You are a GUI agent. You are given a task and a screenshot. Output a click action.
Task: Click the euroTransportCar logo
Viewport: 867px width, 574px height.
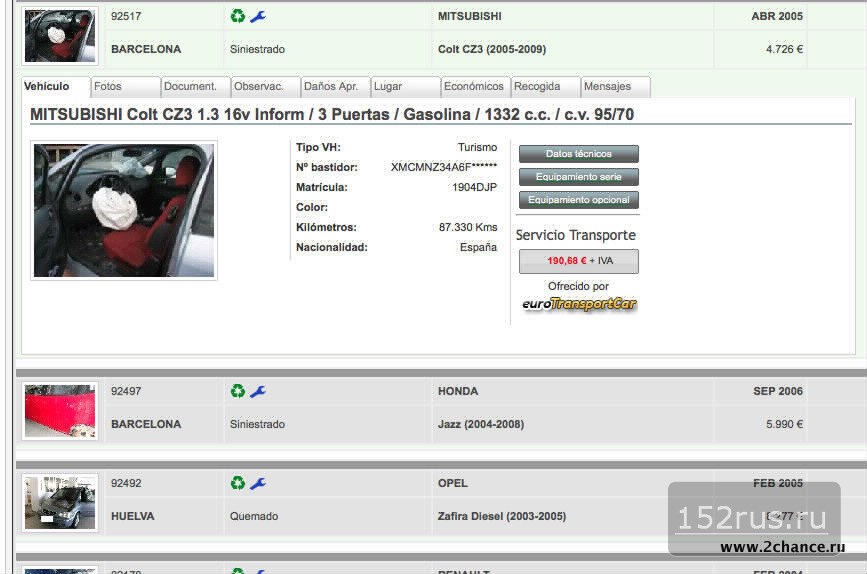[x=579, y=304]
